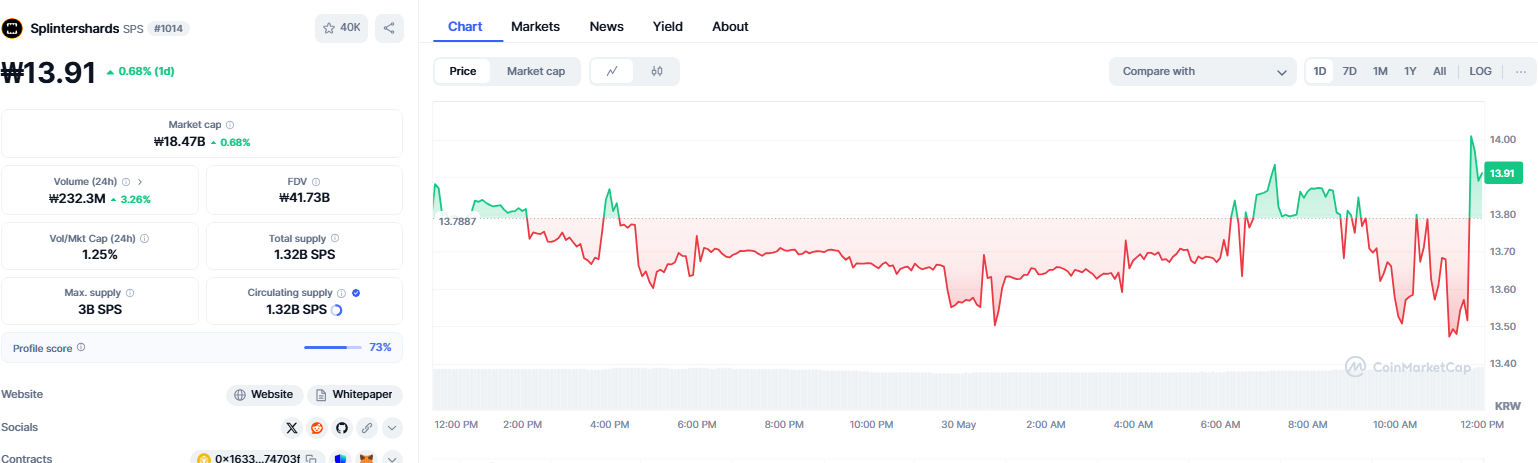The image size is (1538, 463).
Task: Open the X (Twitter) social link
Action: [292, 428]
